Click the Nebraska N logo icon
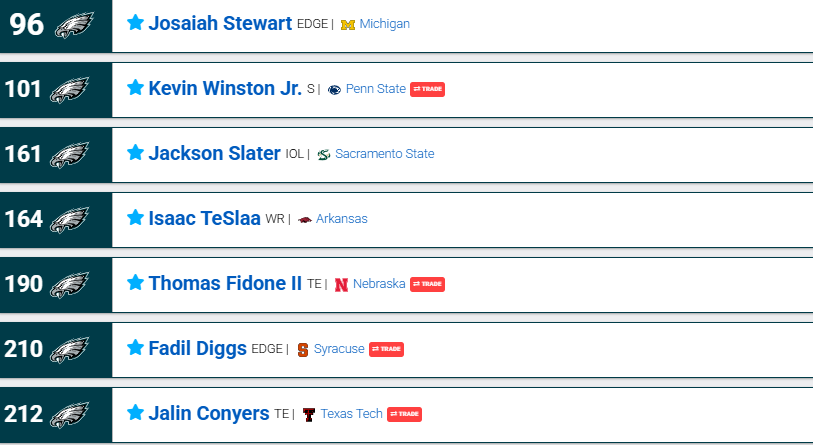The height and width of the screenshot is (445, 813). pos(341,284)
